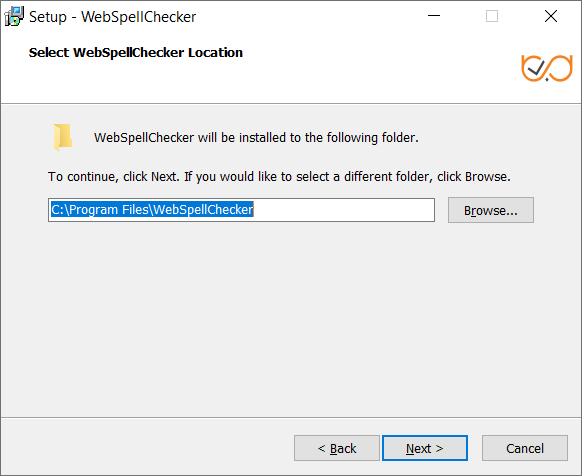Click the 'Select WebSpellChecker Location' heading
Screen dimensions: 582x476
pyautogui.click(x=136, y=53)
